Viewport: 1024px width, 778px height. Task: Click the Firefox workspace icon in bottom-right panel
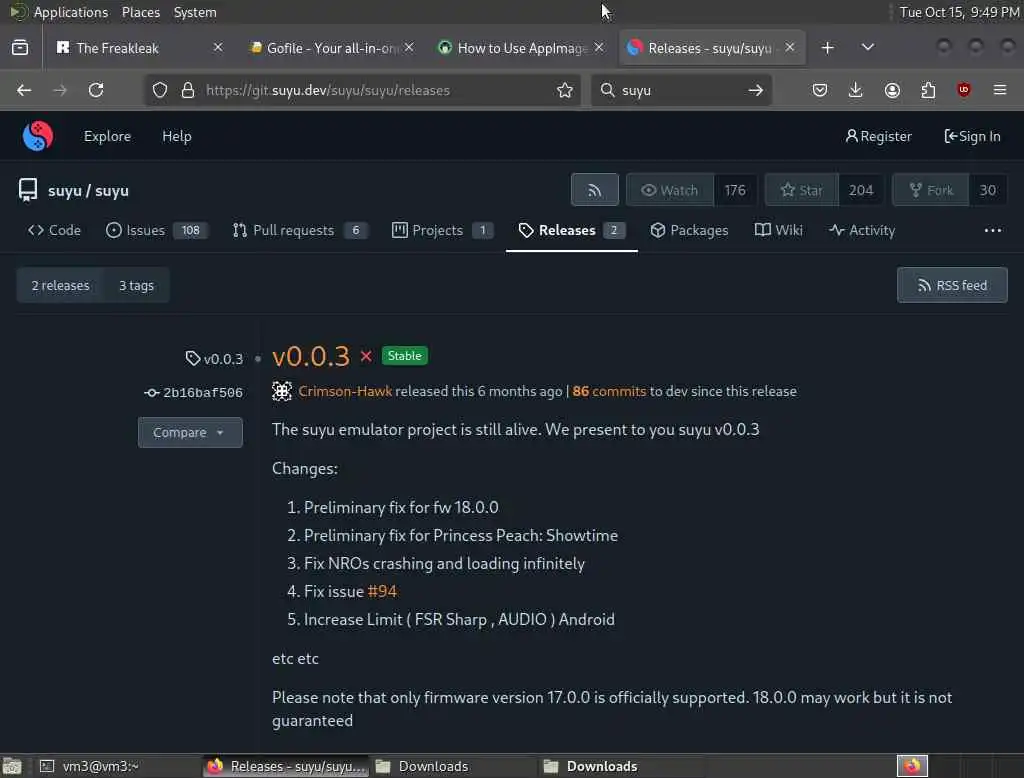click(x=912, y=766)
